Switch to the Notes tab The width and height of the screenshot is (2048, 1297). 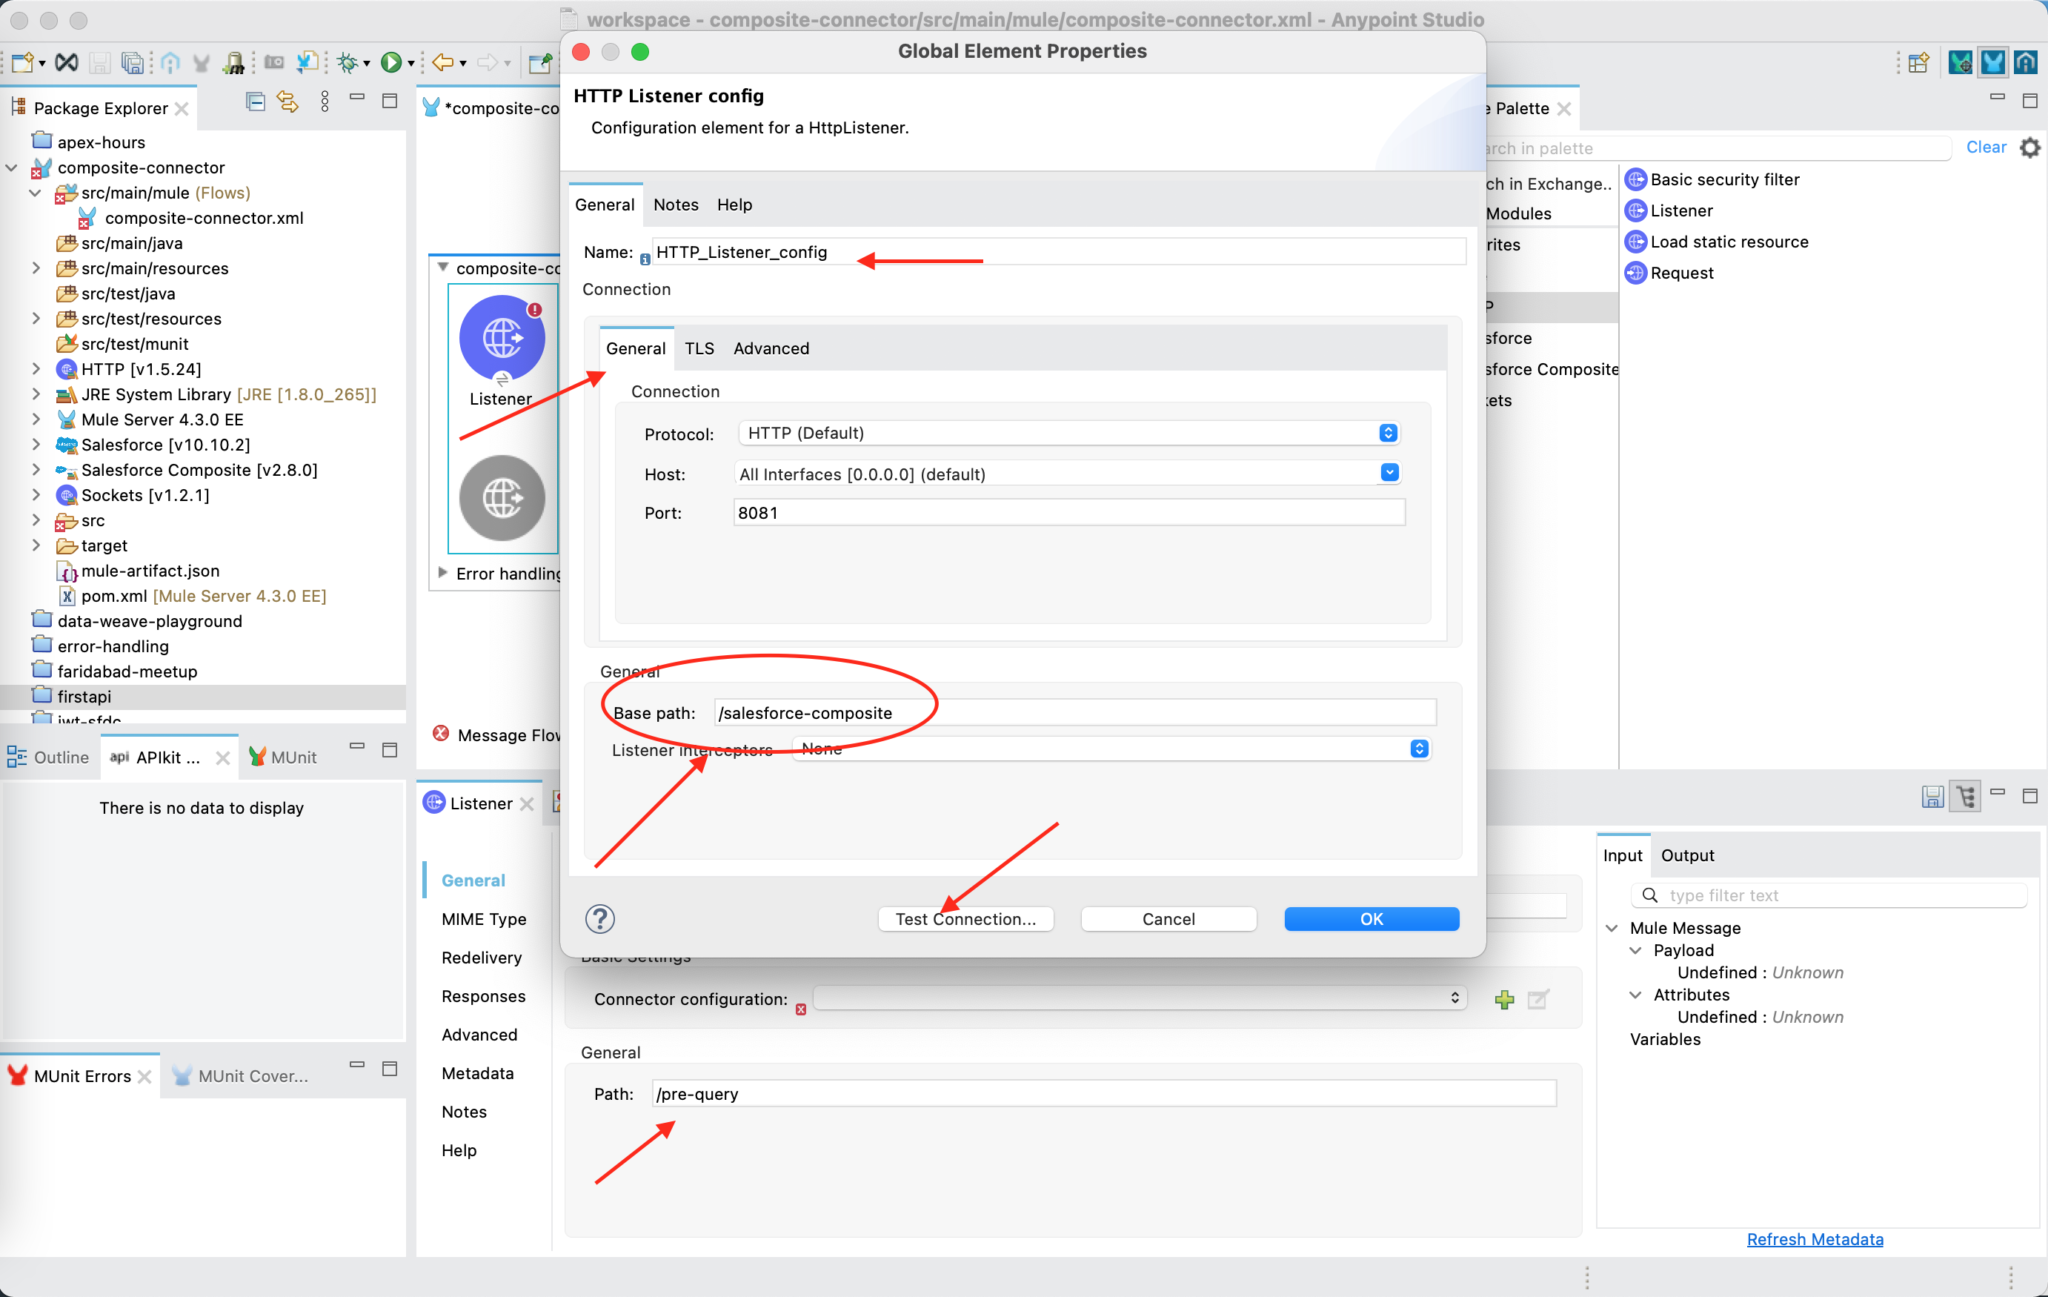pos(675,204)
